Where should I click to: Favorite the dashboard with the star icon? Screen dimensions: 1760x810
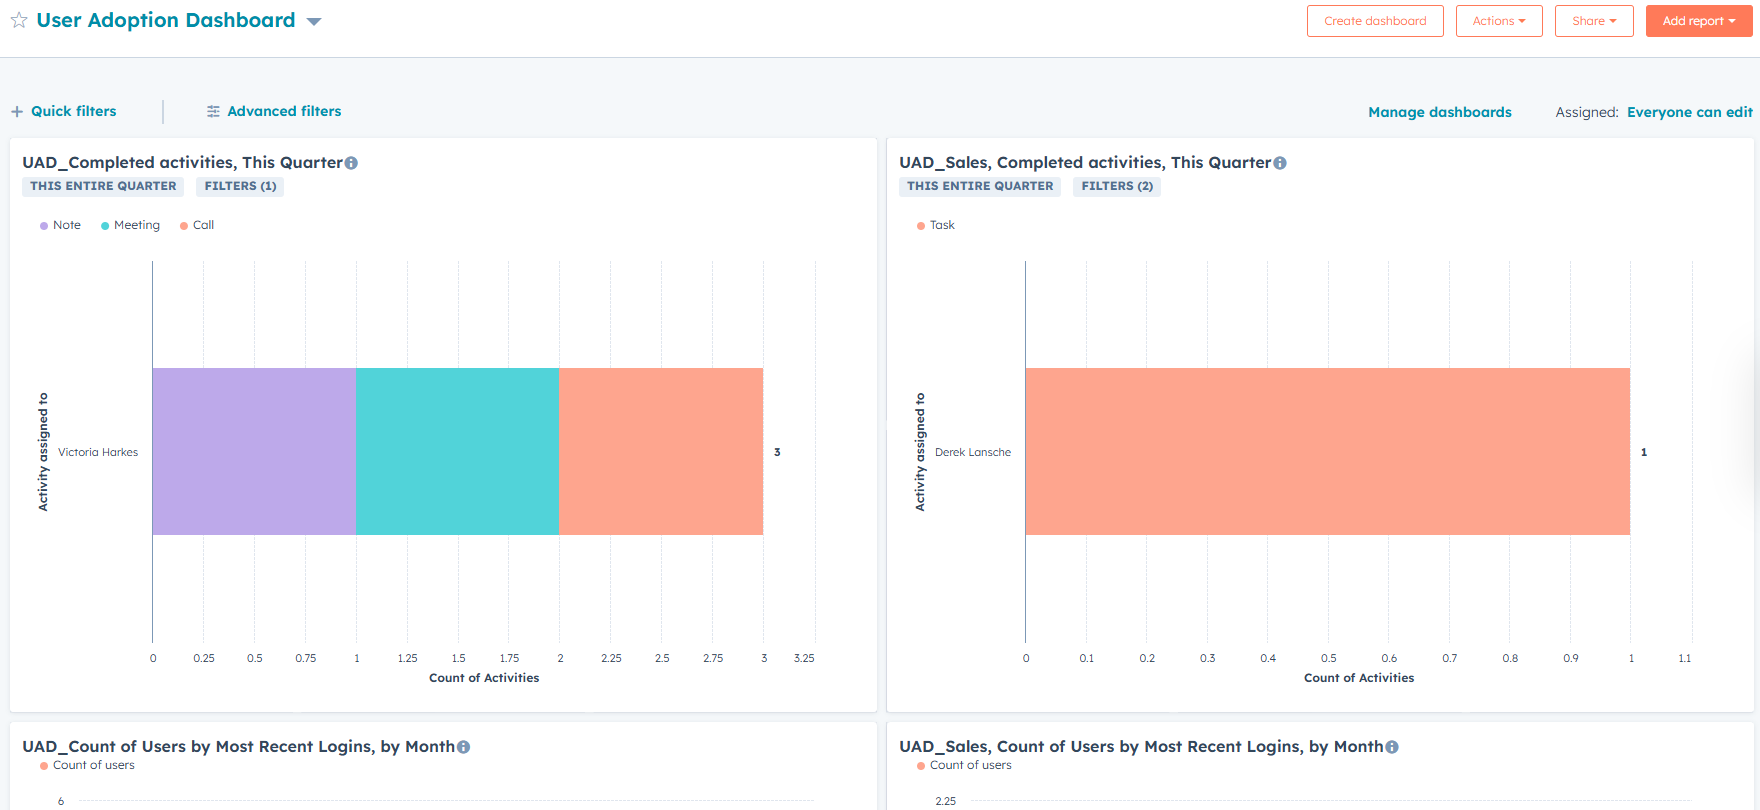pos(19,20)
